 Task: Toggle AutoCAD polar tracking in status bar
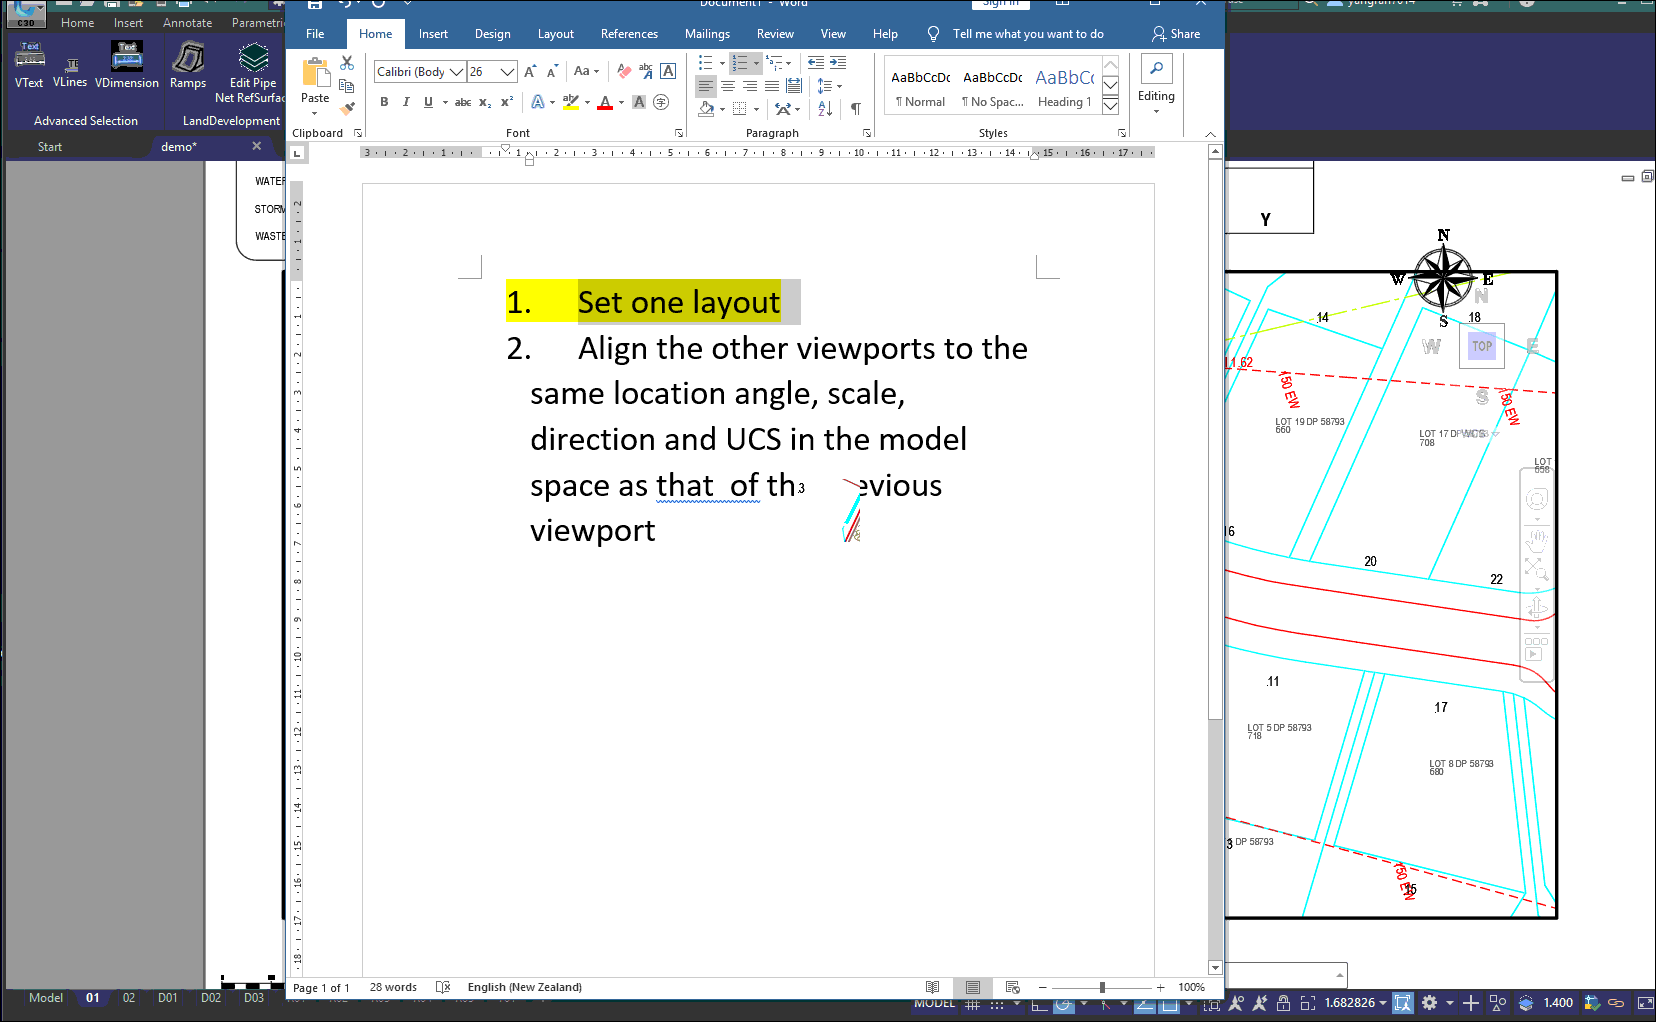tap(1064, 1004)
